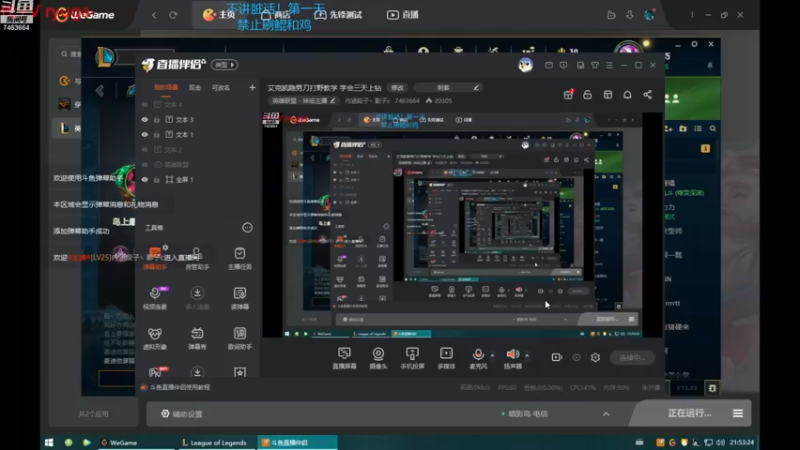Click the record video icon beside settings

pyautogui.click(x=557, y=357)
